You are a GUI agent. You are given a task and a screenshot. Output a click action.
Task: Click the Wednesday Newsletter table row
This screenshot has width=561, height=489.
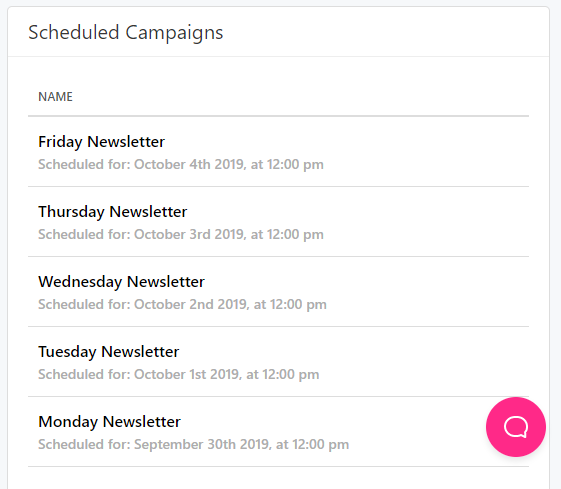[278, 292]
